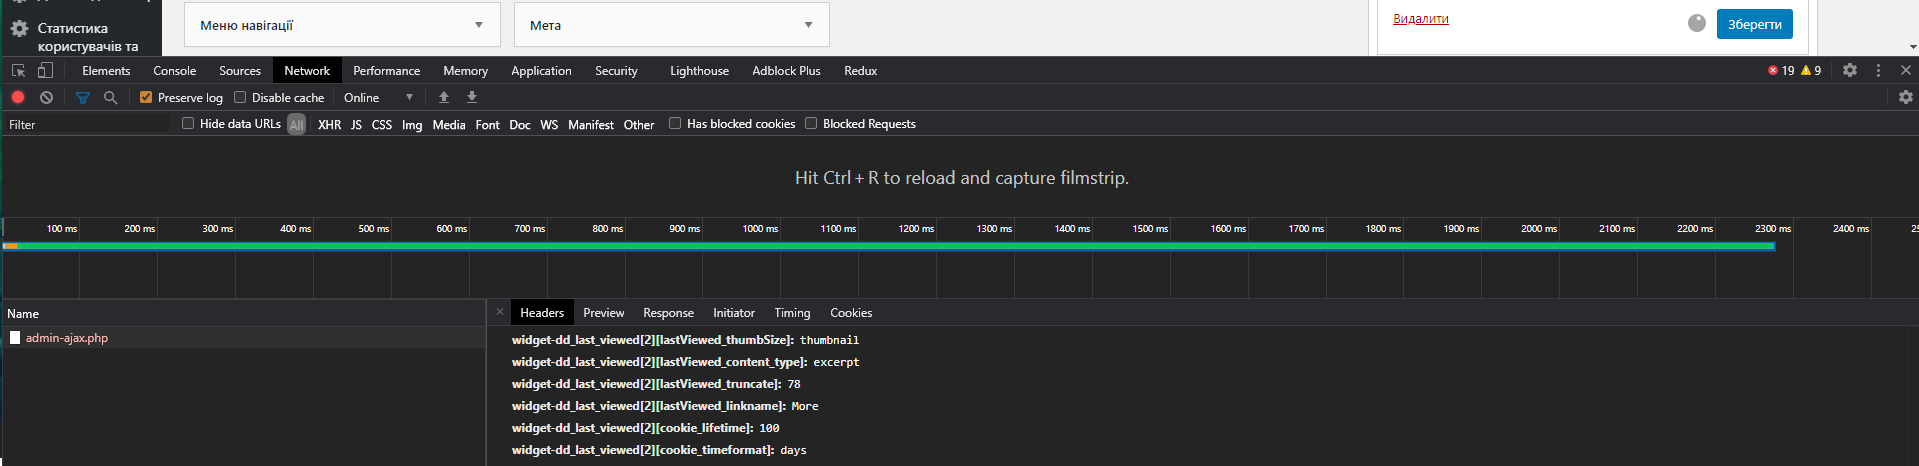Switch to the Console tab
1919x466 pixels.
pyautogui.click(x=175, y=70)
